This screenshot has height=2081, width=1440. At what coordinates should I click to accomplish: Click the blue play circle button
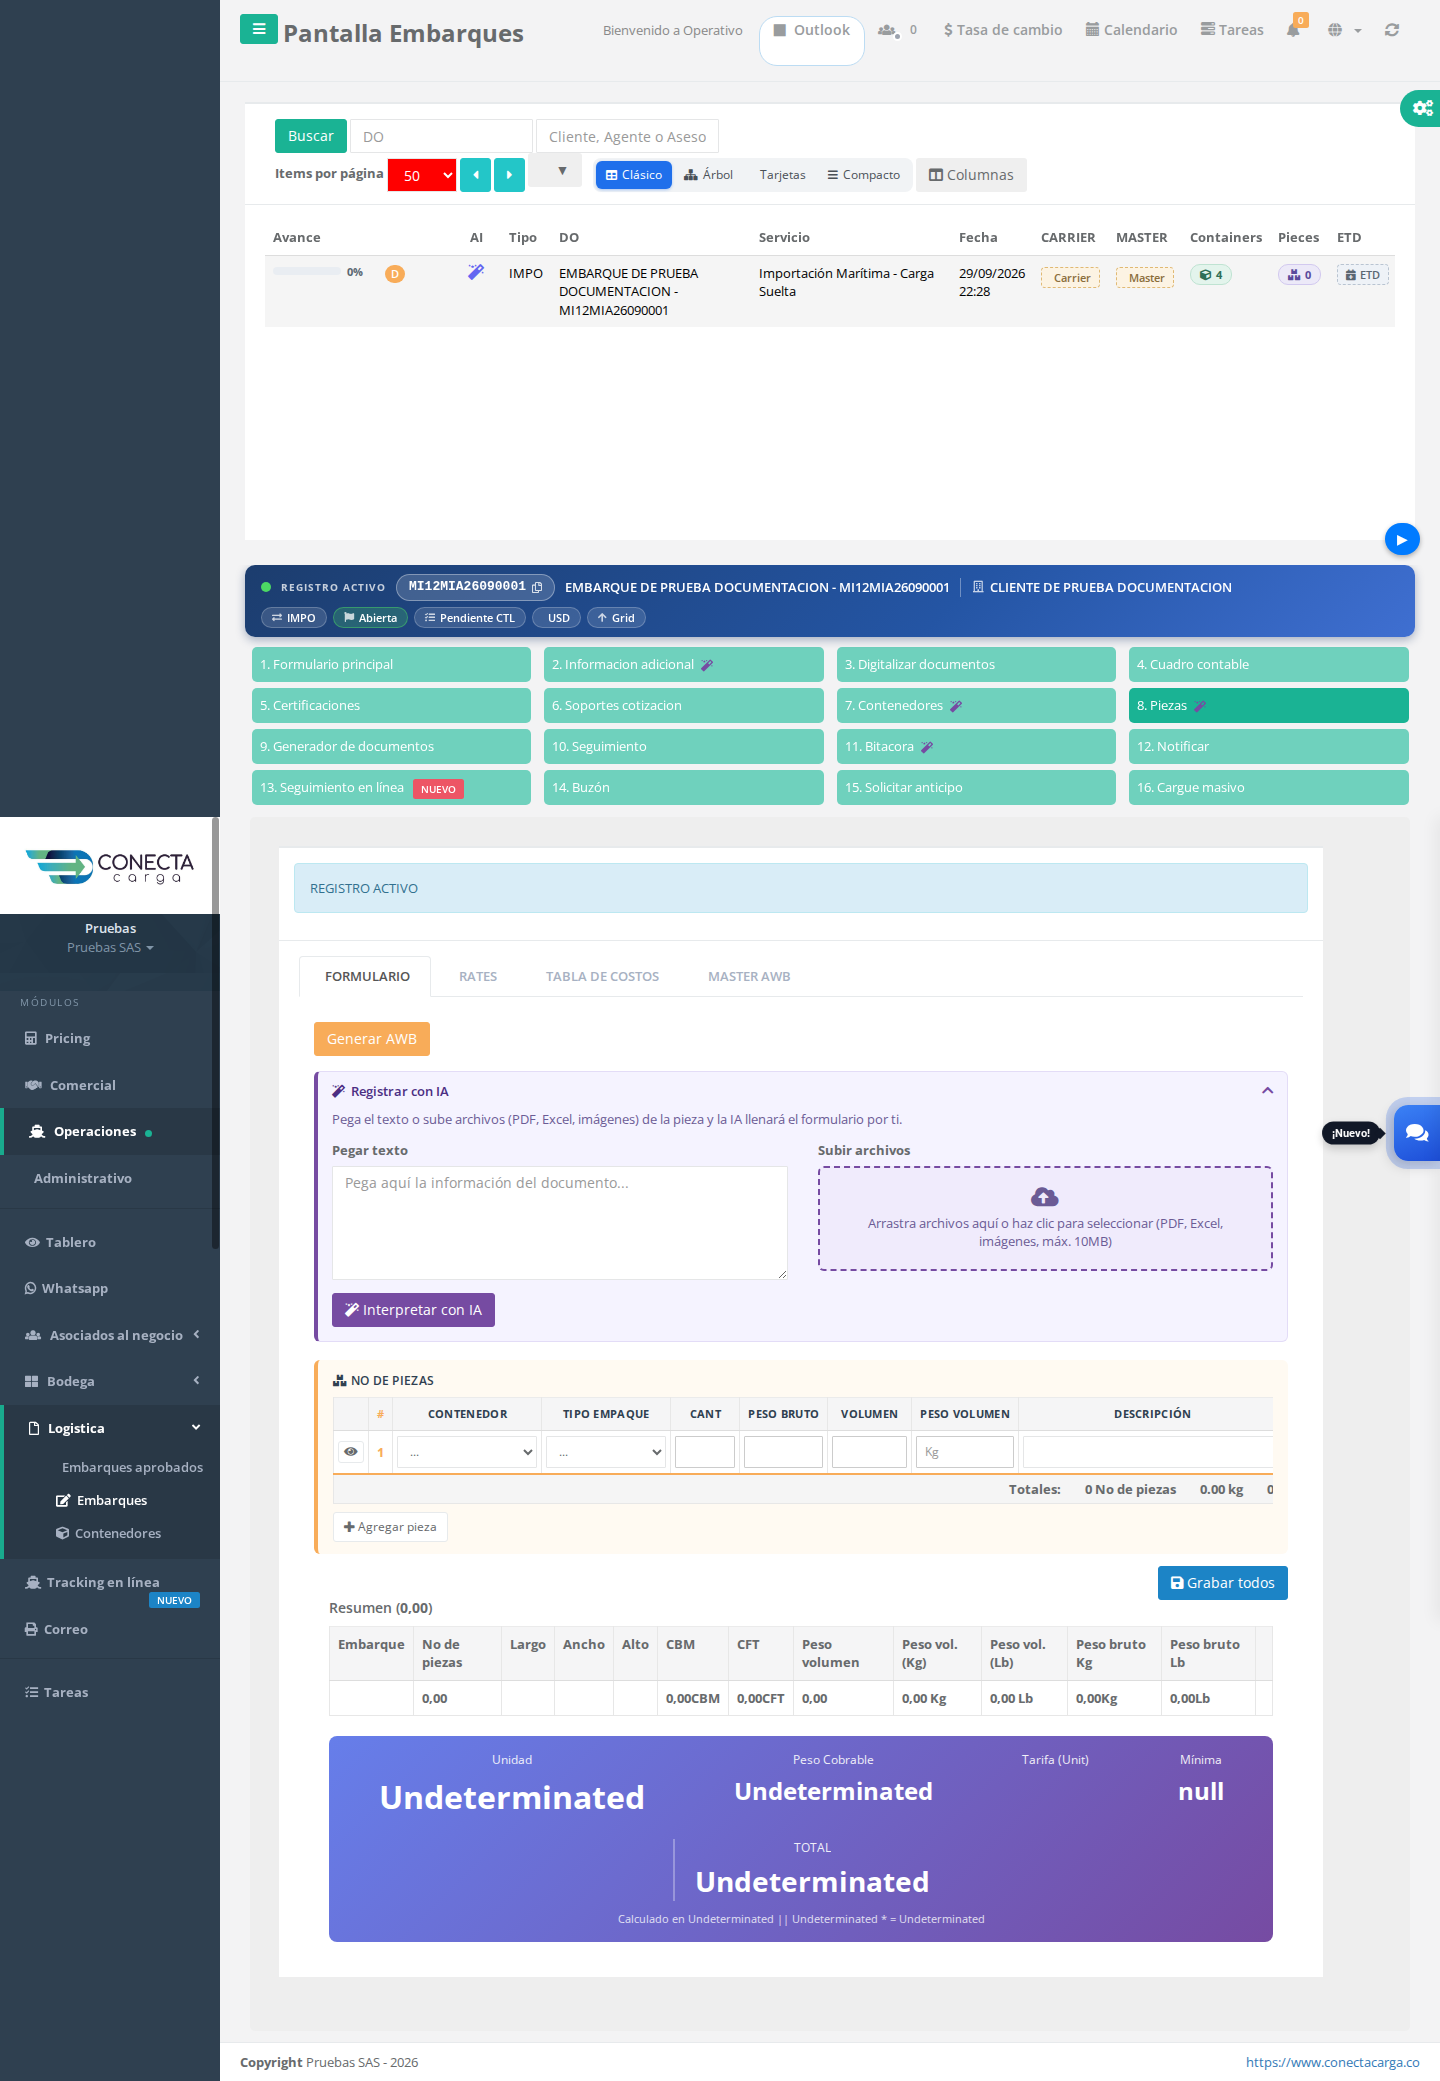click(x=1402, y=539)
